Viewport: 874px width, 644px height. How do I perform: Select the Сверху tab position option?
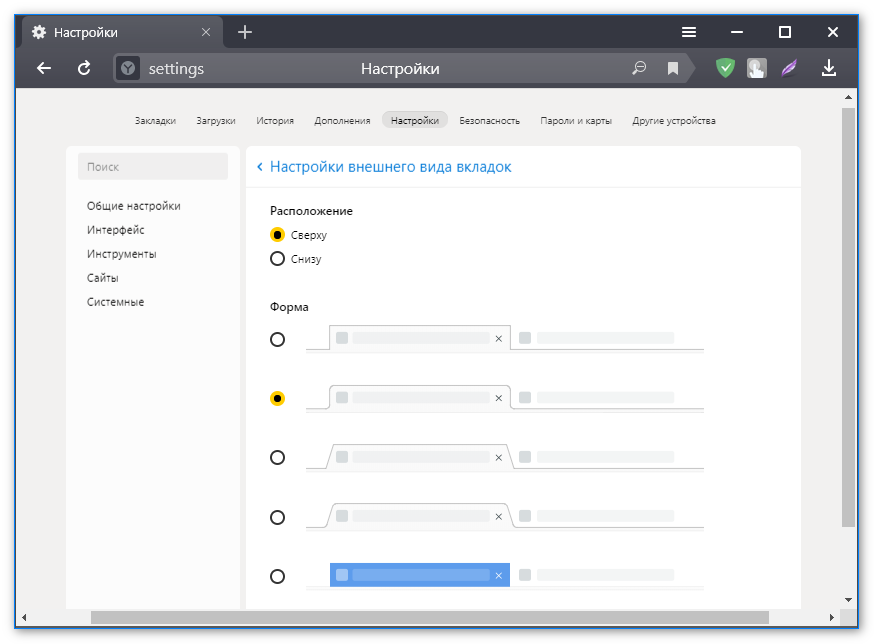click(278, 235)
